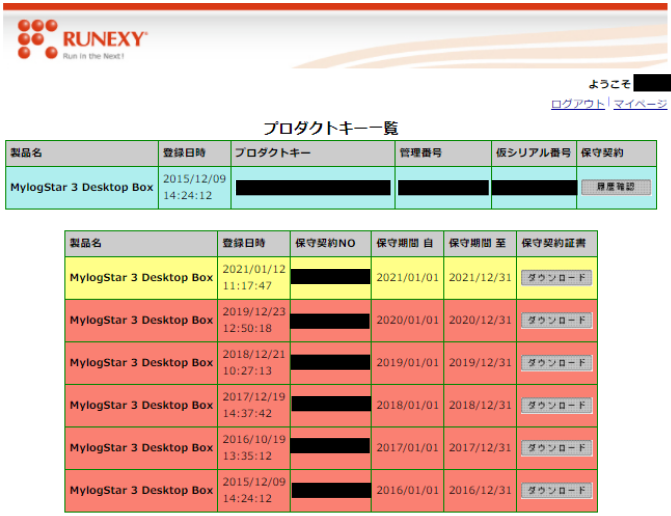This screenshot has width=671, height=516.
Task: Click the プロダクトキー column header
Action: [x=313, y=153]
